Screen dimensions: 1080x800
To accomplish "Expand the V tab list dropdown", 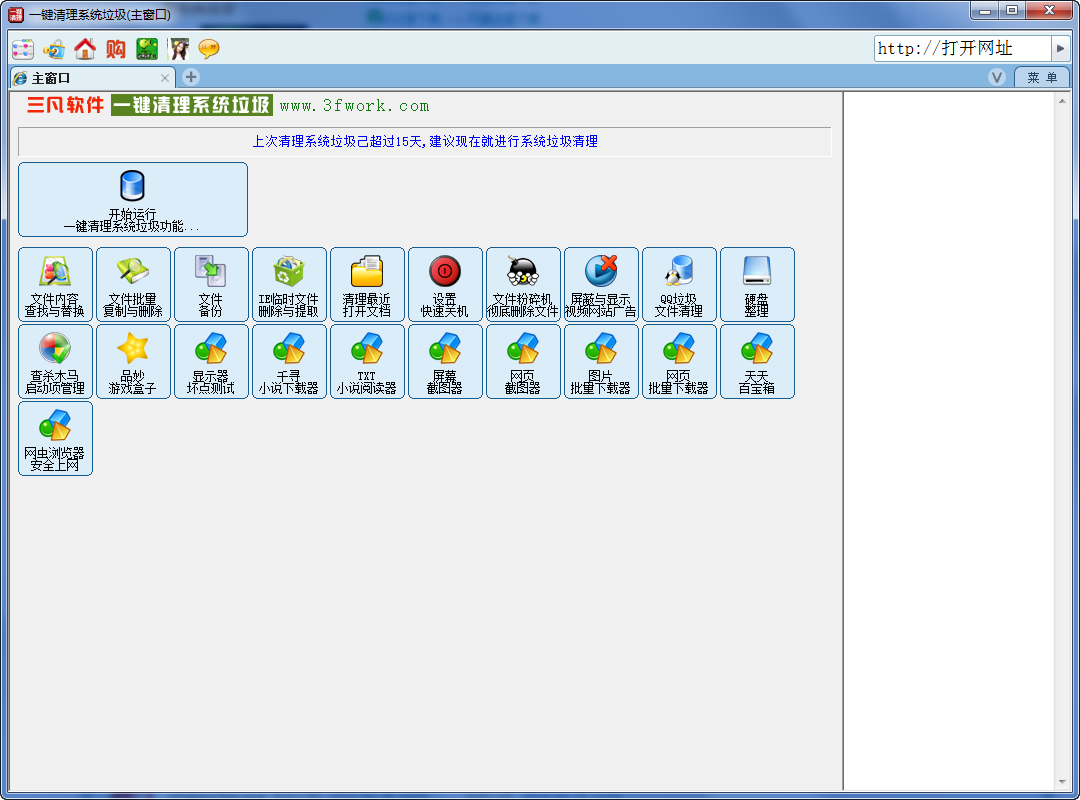I will pyautogui.click(x=997, y=77).
